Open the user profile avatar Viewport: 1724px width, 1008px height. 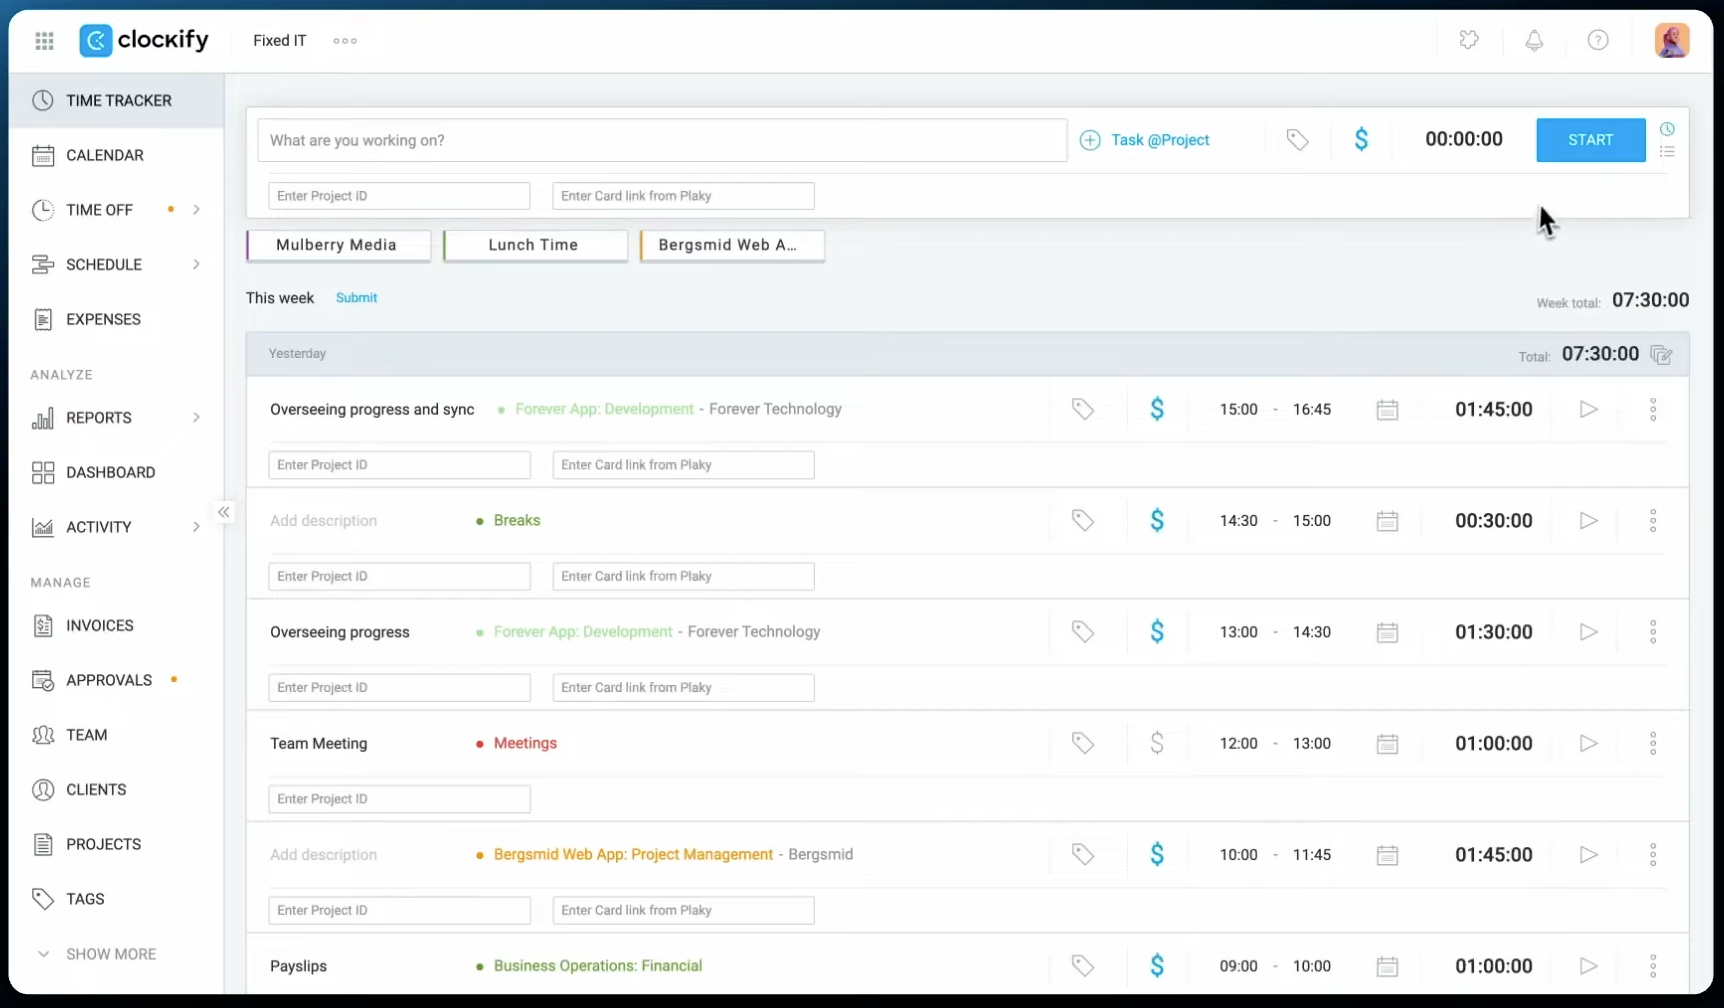click(x=1672, y=40)
